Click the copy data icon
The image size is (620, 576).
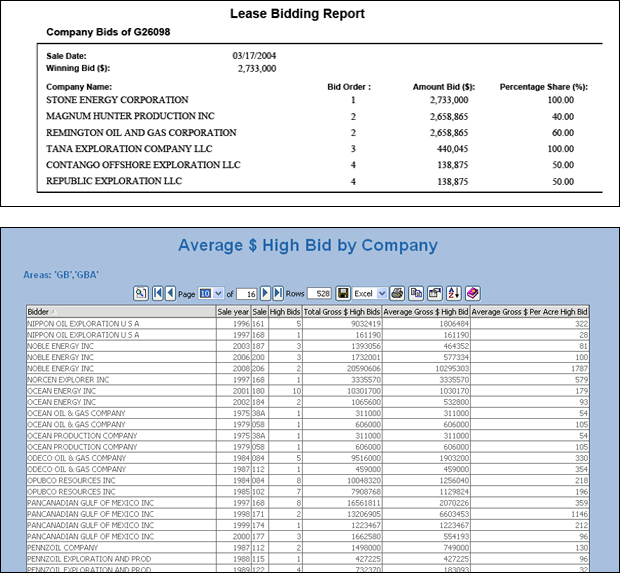point(416,293)
